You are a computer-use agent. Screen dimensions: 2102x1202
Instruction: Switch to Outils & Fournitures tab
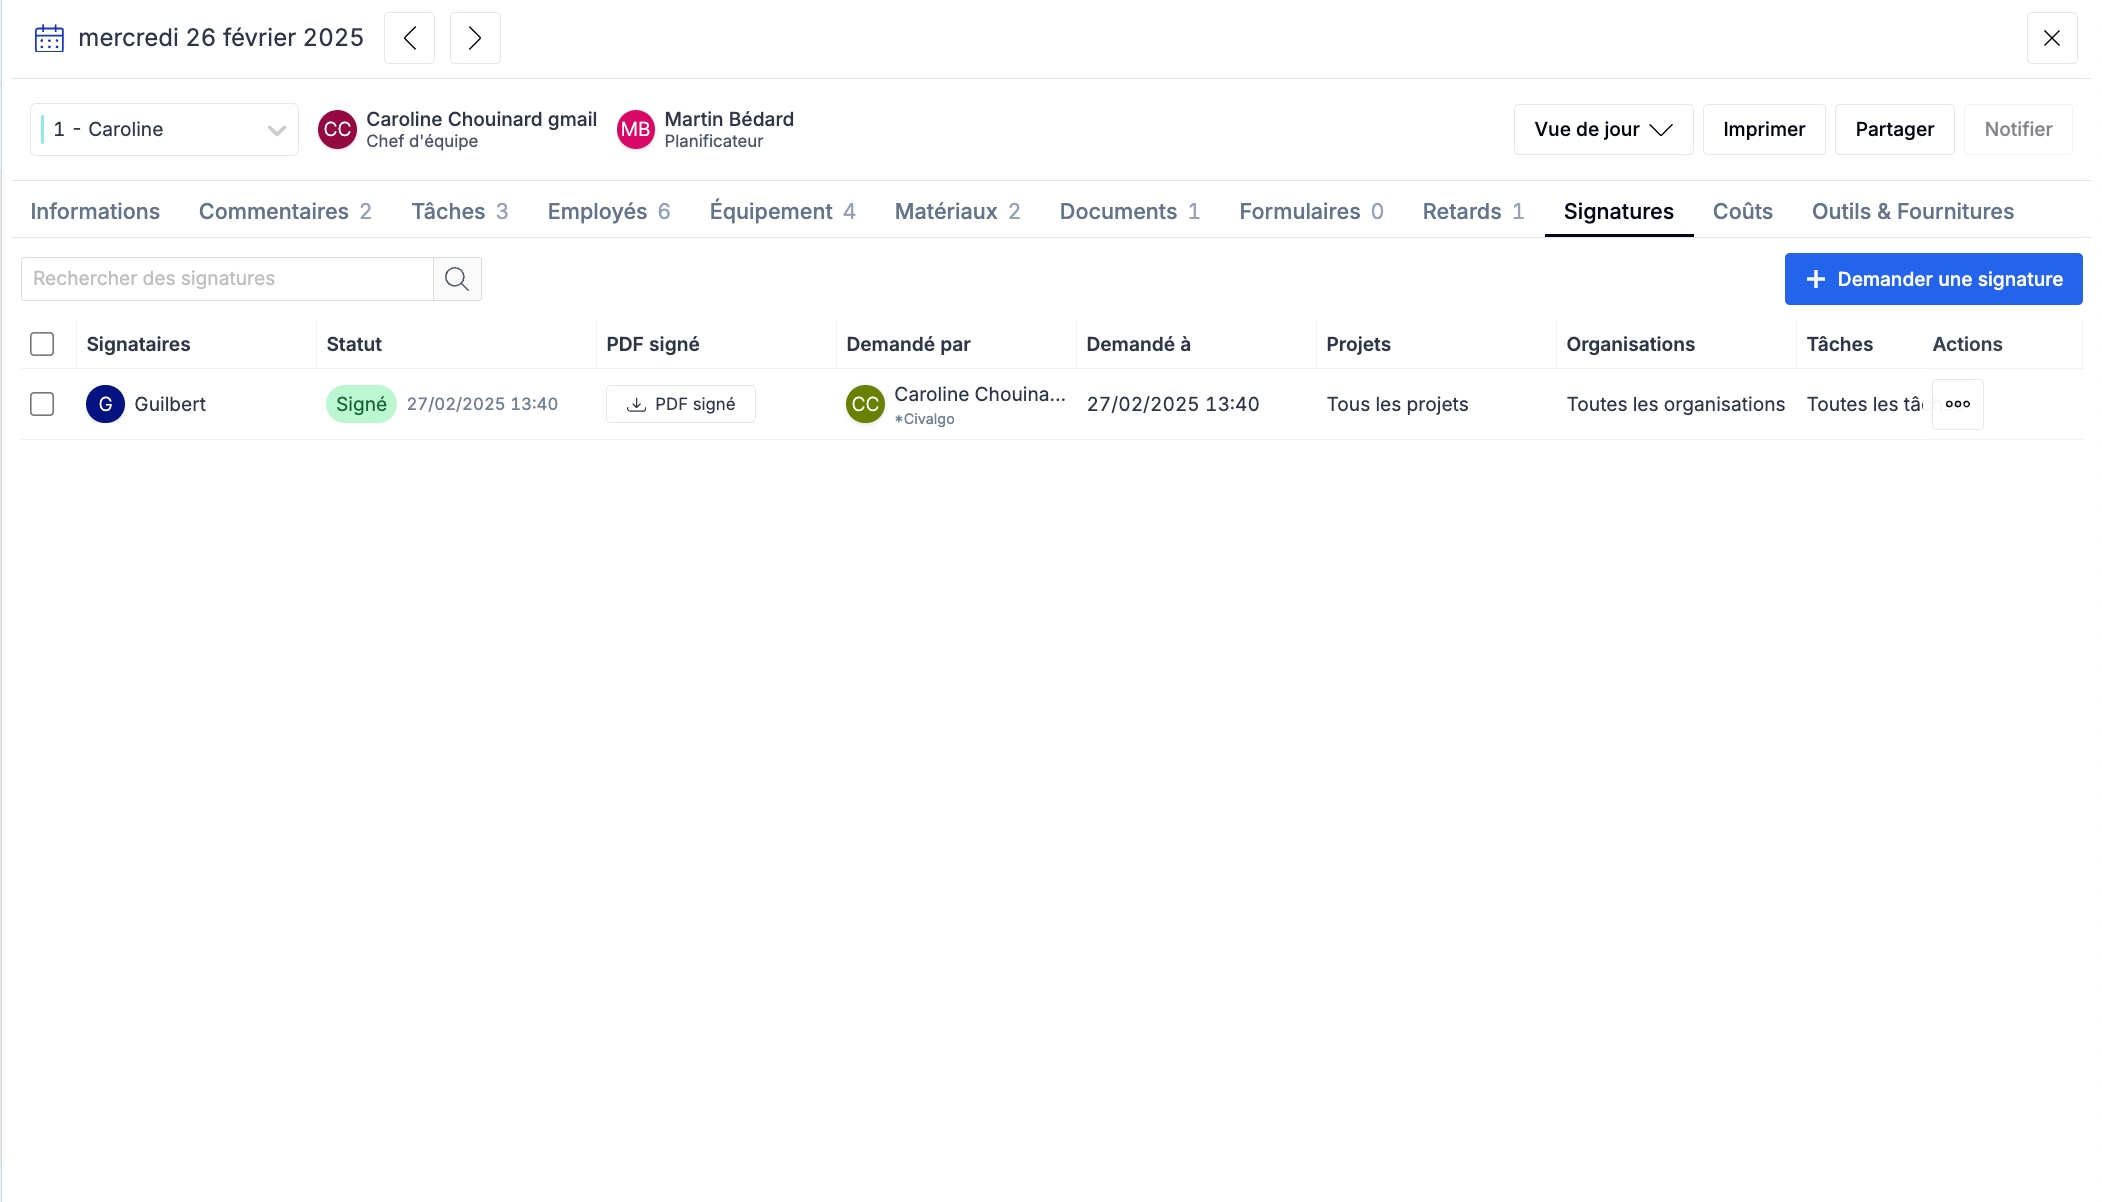point(1912,211)
